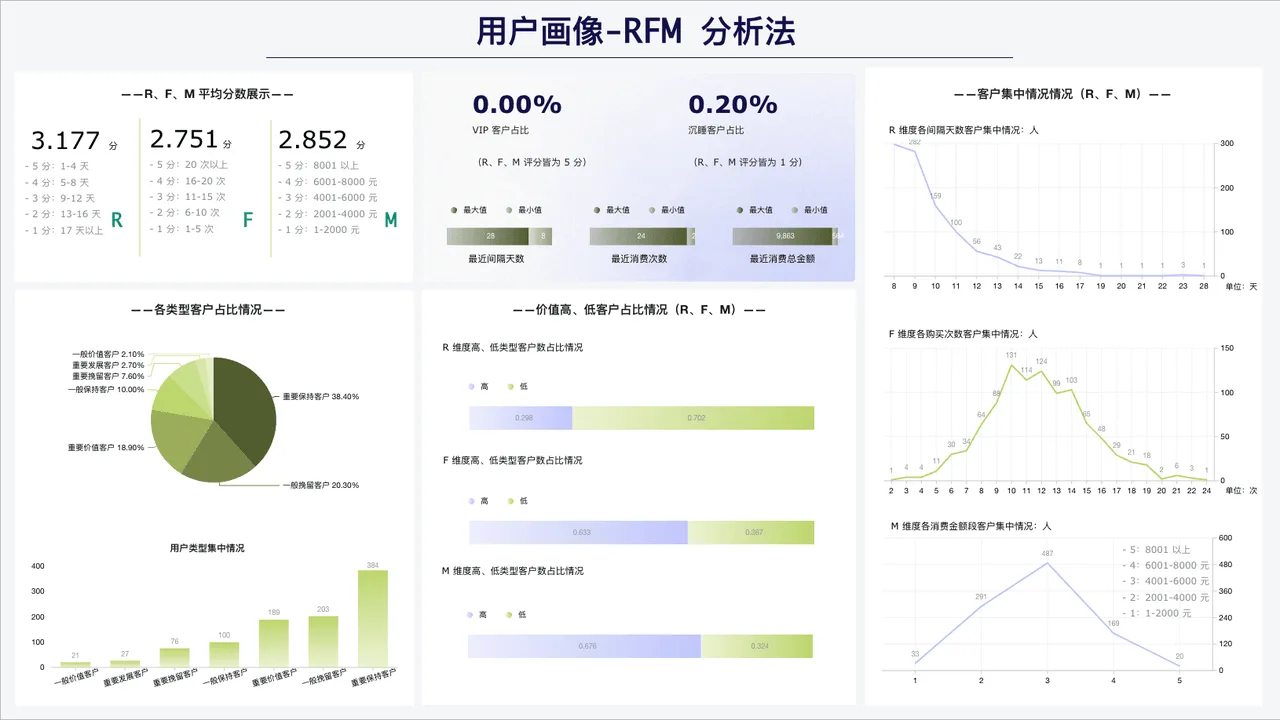Click the 282 data point in R chart
The image size is (1280, 720).
[x=914, y=151]
